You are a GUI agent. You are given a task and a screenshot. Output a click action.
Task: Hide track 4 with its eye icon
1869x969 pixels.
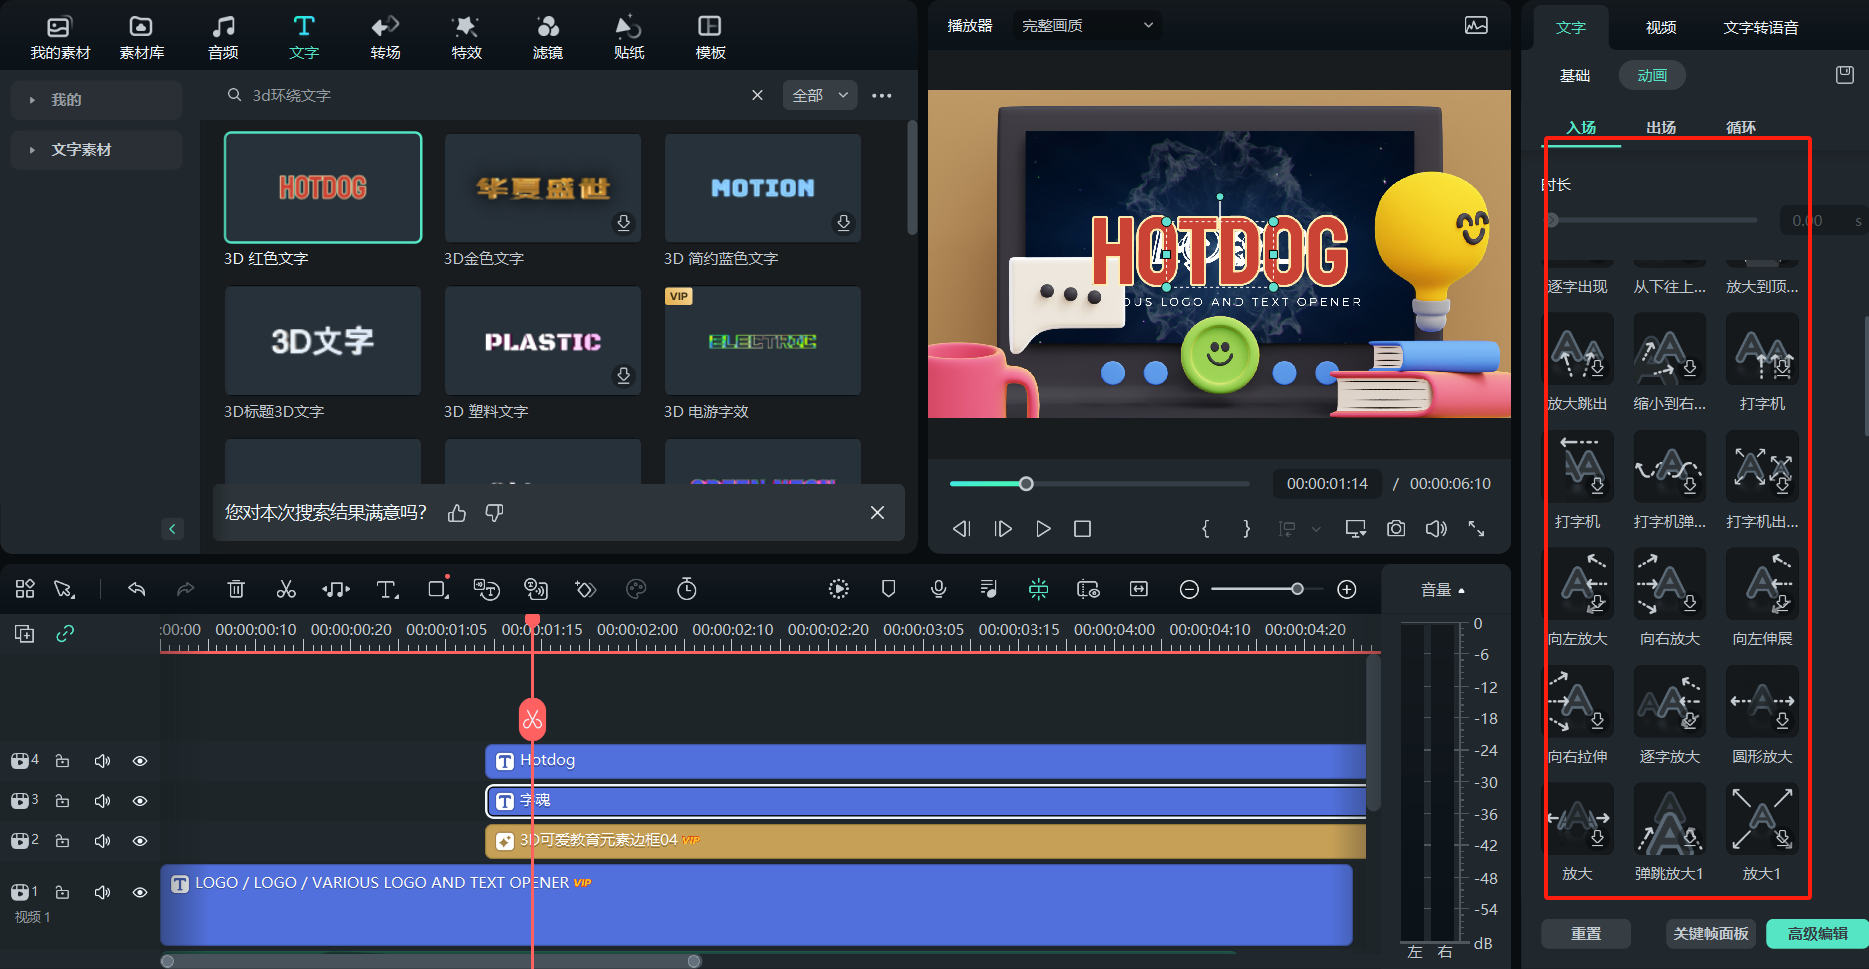tap(140, 761)
